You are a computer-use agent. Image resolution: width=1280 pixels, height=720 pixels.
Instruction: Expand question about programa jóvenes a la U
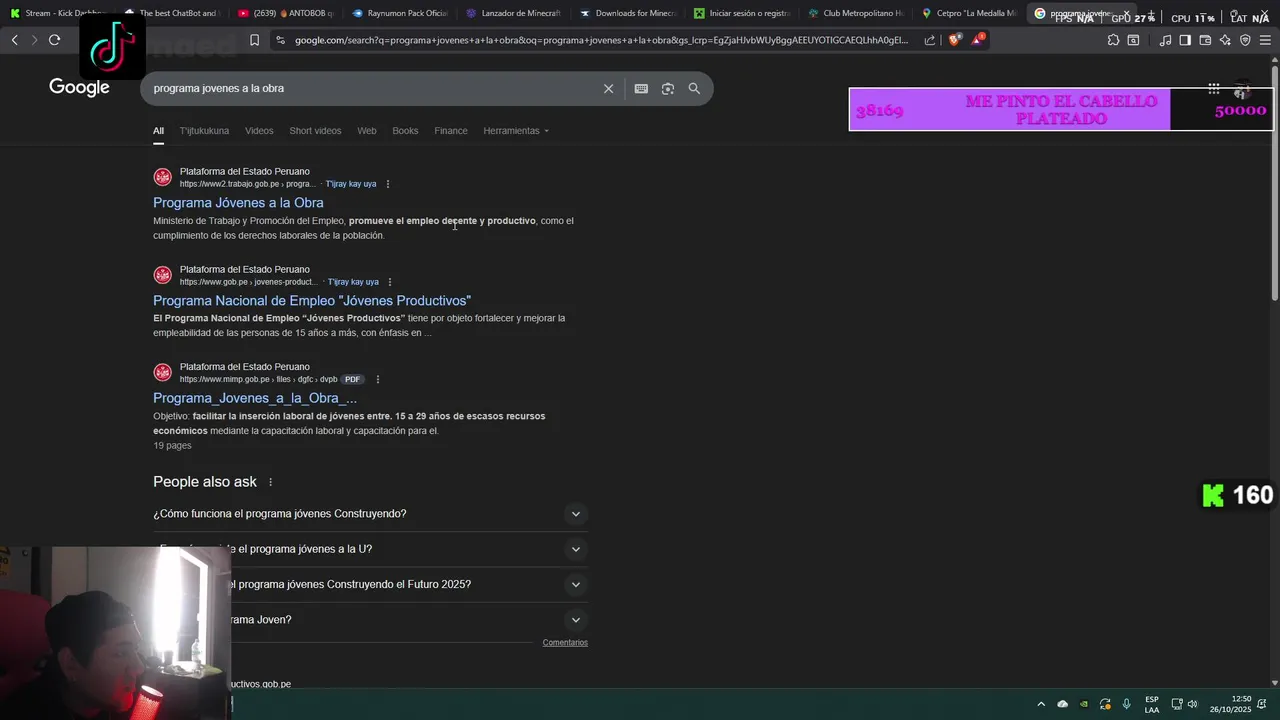pos(370,549)
